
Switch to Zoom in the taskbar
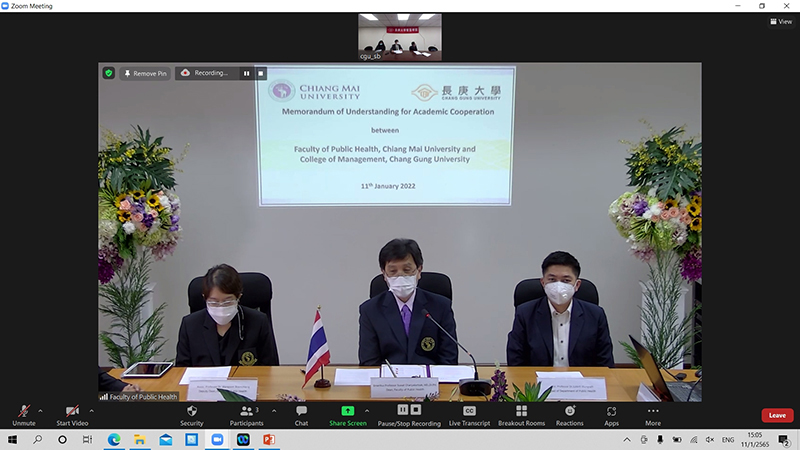(217, 439)
